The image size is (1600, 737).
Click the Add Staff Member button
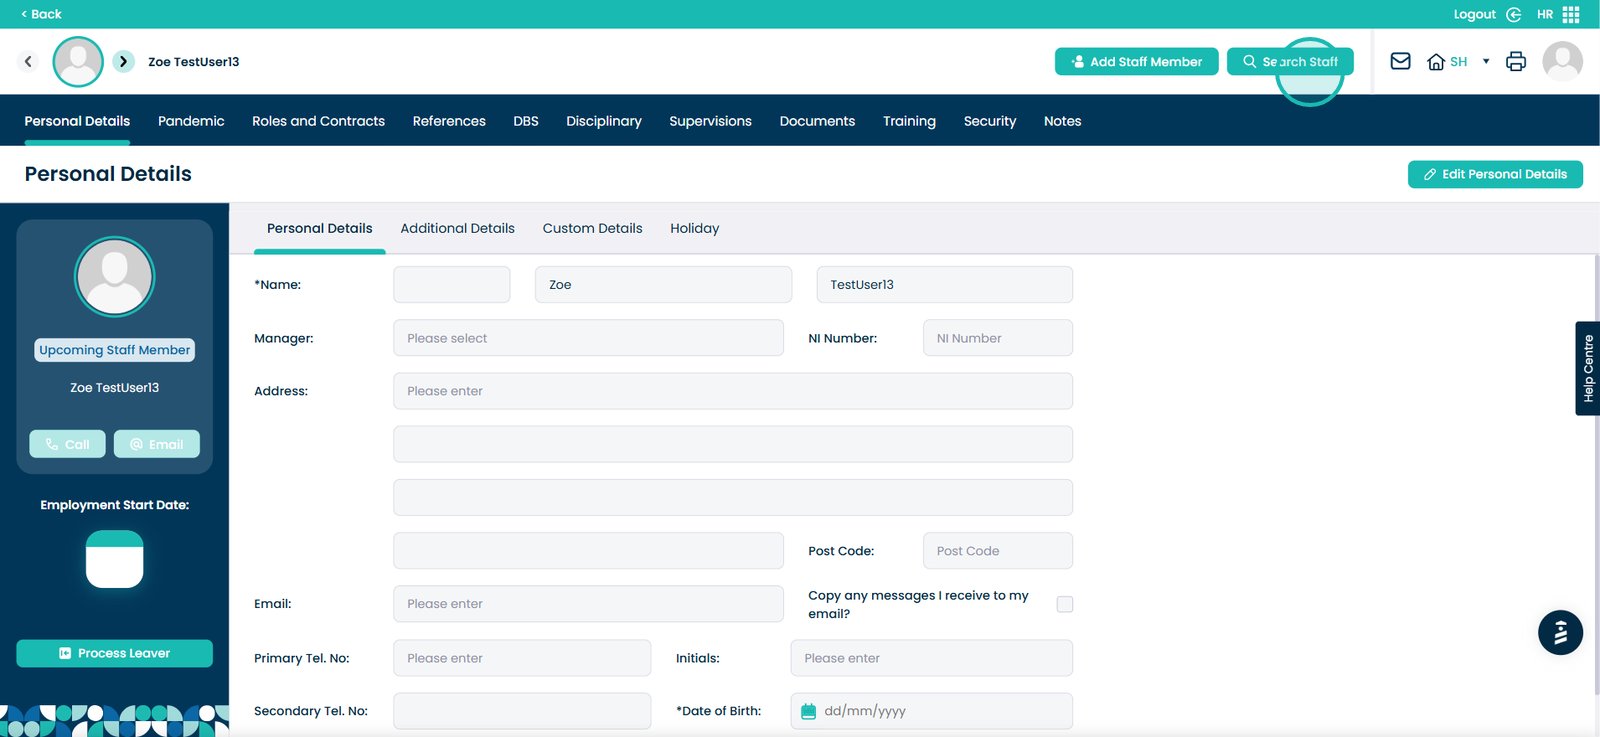coord(1136,61)
